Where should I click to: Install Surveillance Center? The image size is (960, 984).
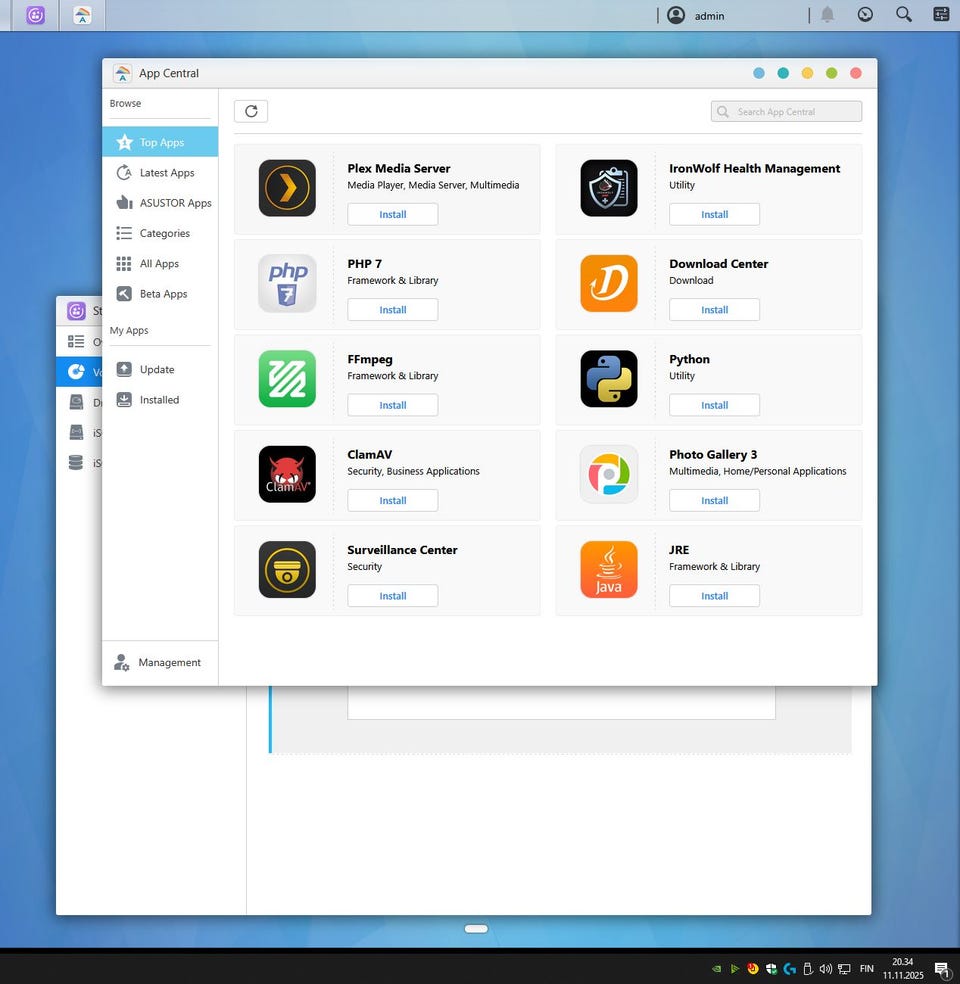click(x=393, y=596)
